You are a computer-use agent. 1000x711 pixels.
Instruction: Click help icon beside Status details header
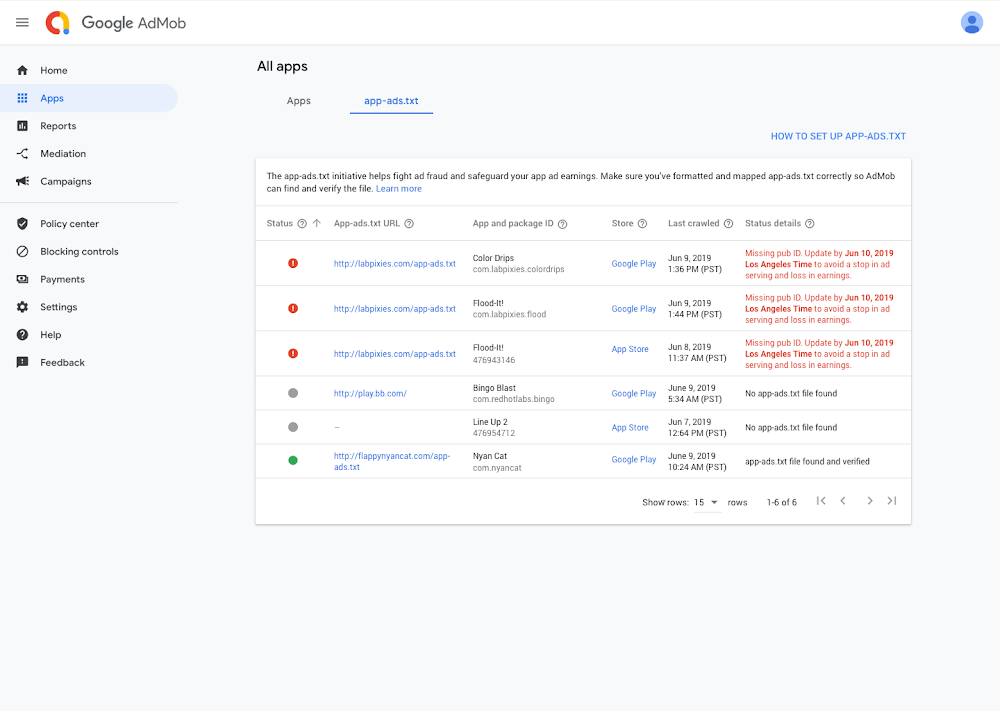809,224
